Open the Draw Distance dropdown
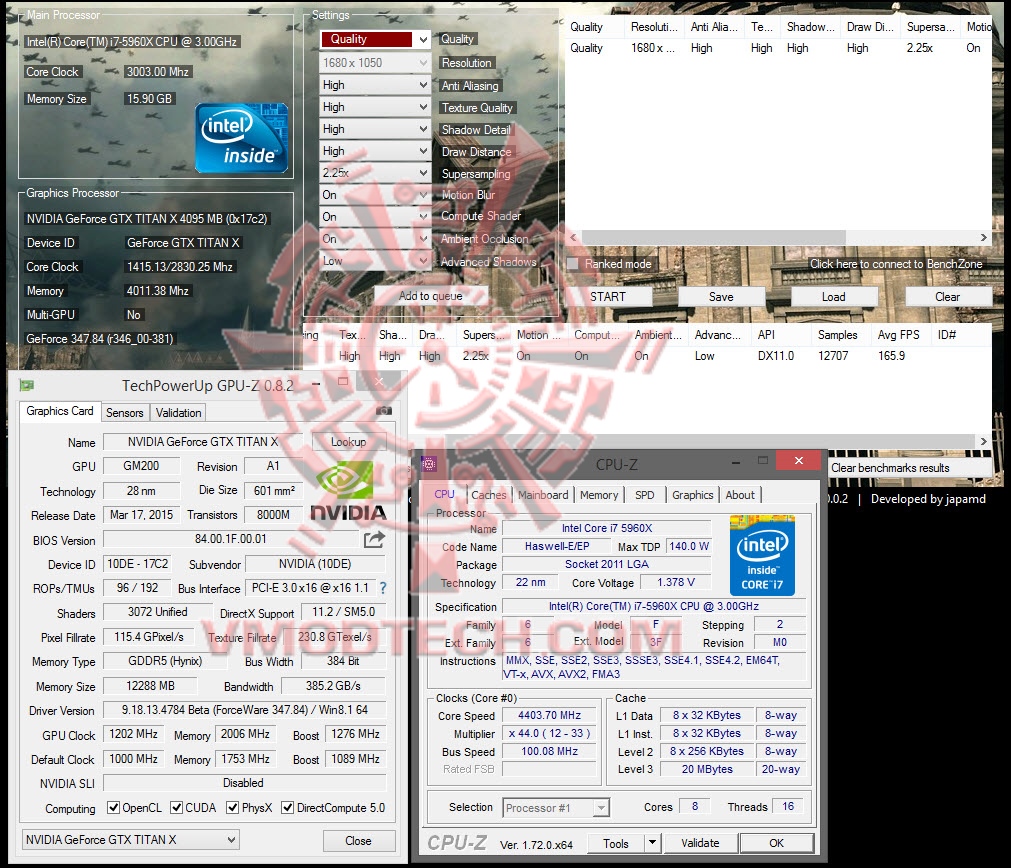Image resolution: width=1011 pixels, height=868 pixels. click(x=375, y=150)
